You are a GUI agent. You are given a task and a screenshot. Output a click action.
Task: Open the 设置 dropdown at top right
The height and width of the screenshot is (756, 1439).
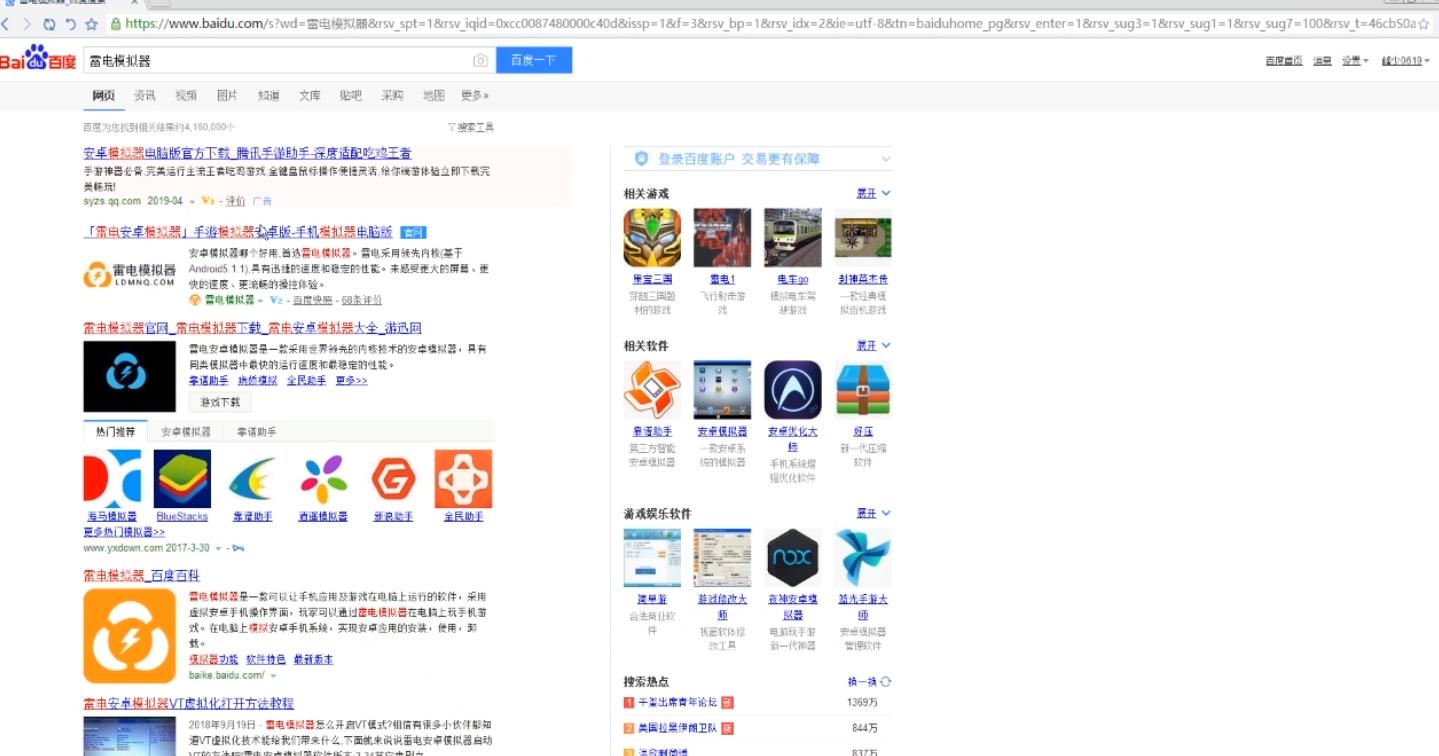(x=1355, y=61)
